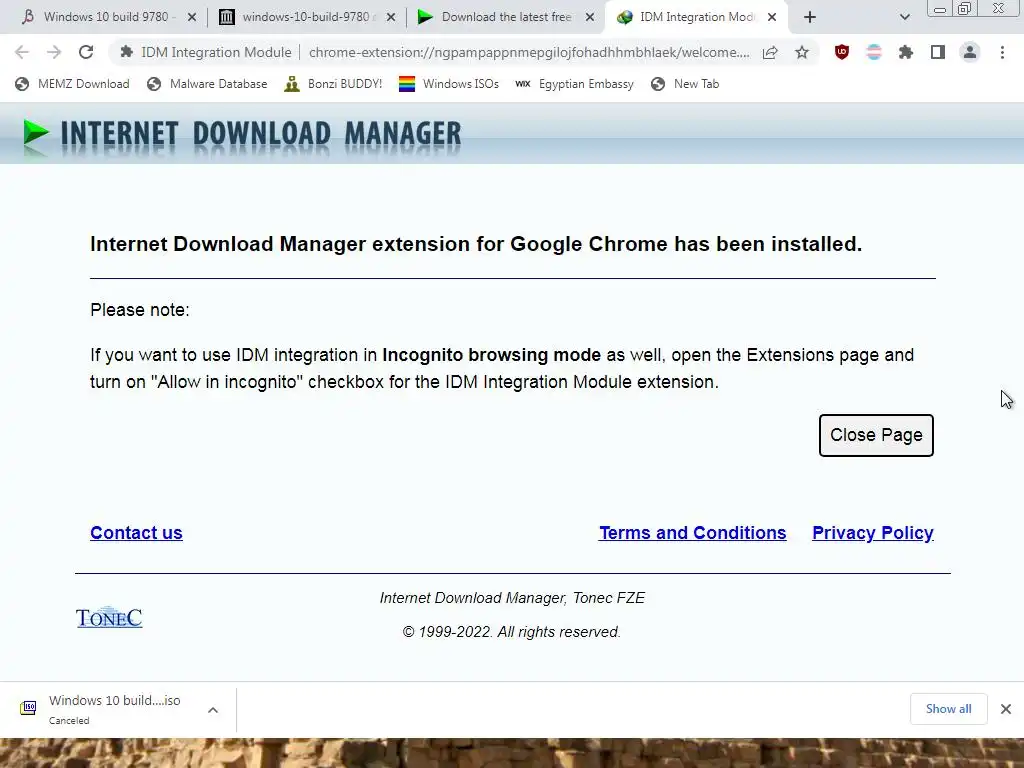The image size is (1024, 768).
Task: Click the share page icon in address bar
Action: 771,52
